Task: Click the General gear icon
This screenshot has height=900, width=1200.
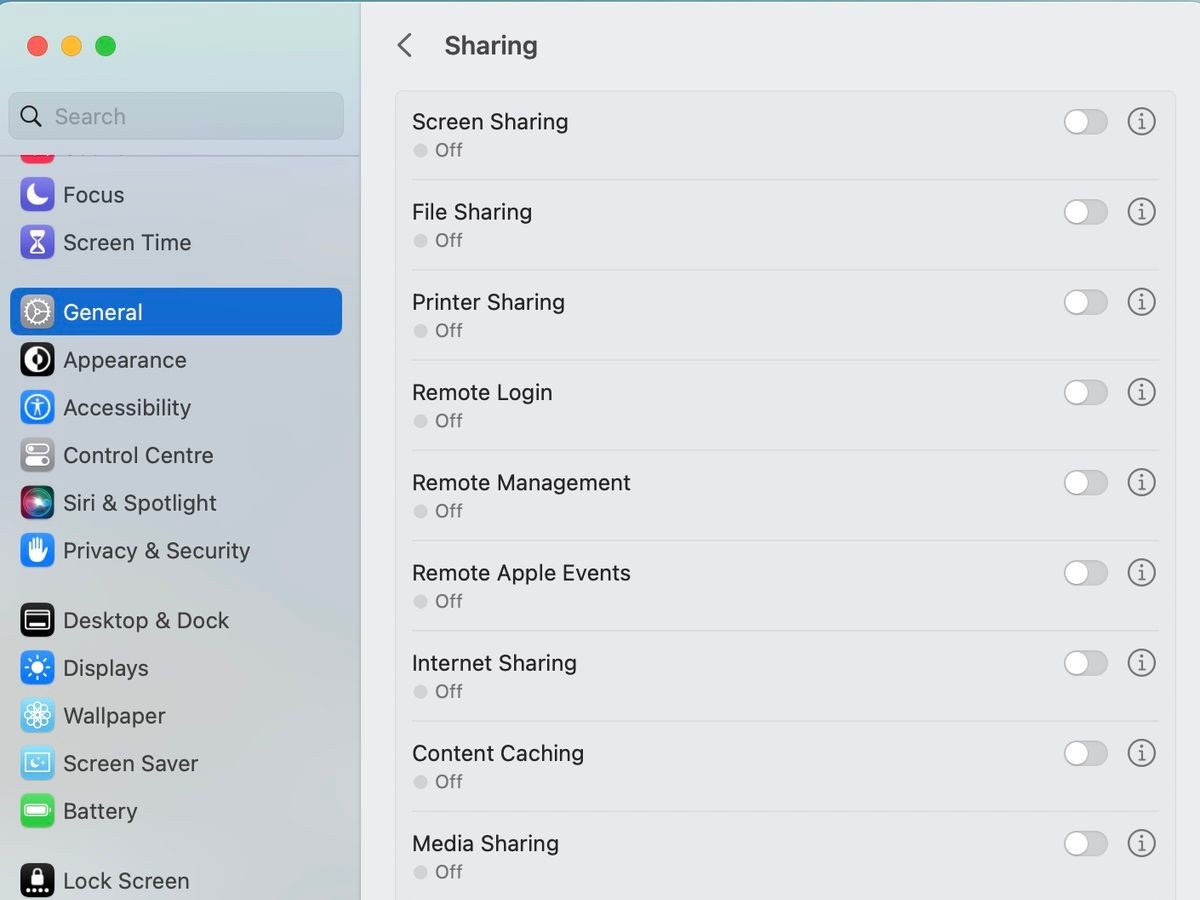Action: tap(37, 312)
